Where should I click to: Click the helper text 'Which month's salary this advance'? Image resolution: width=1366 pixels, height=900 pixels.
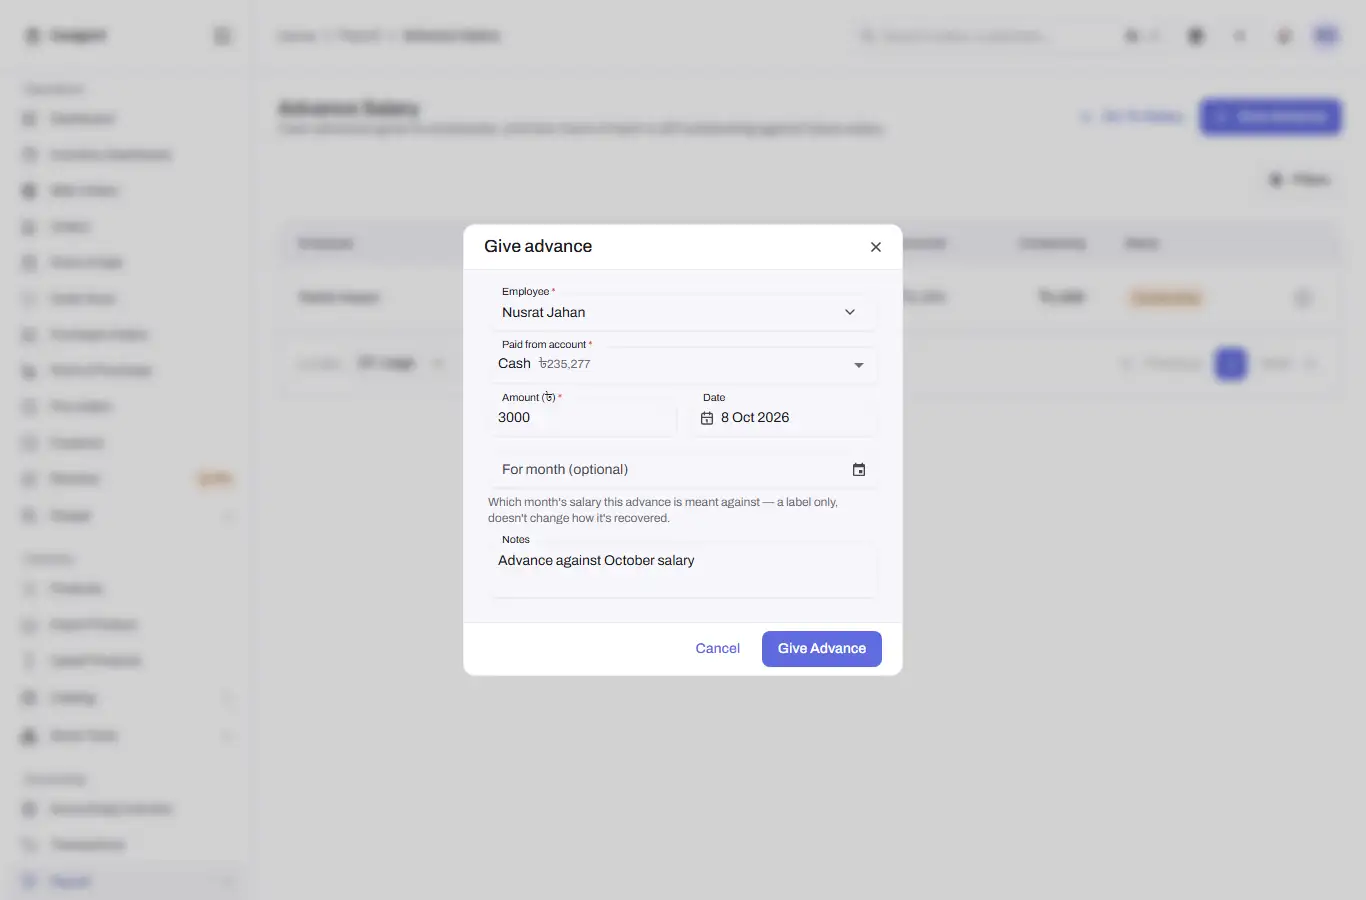pyautogui.click(x=663, y=510)
